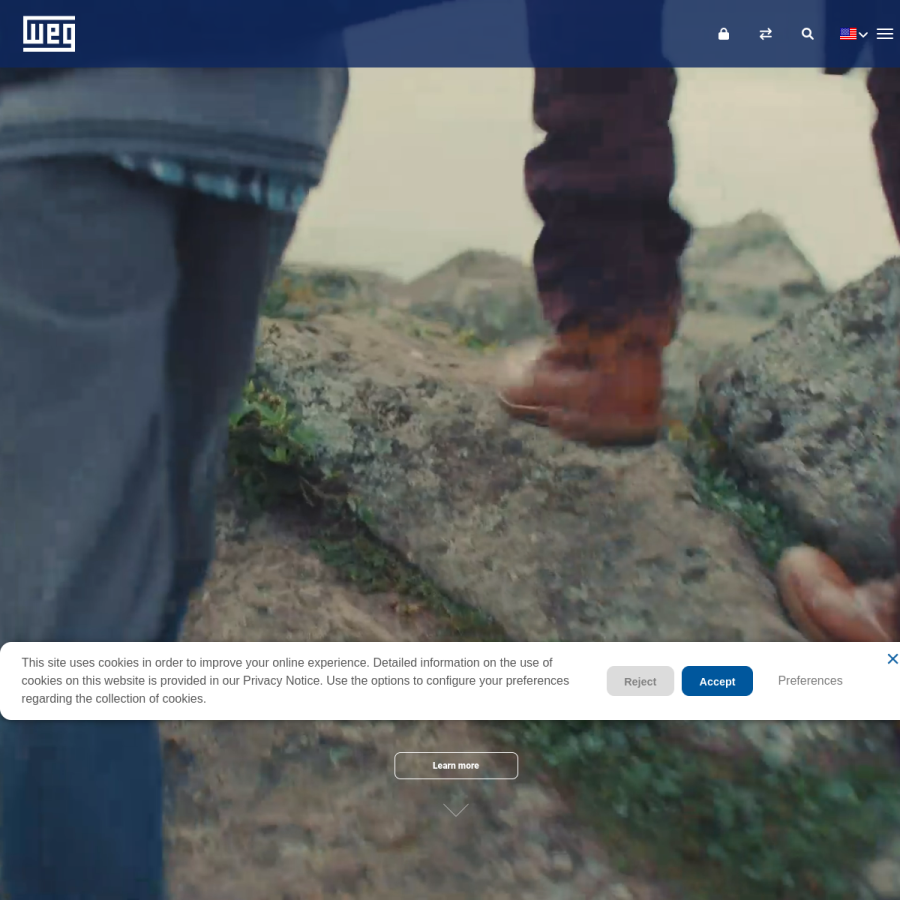Open the lock login icon
This screenshot has width=900, height=900.
(x=723, y=34)
